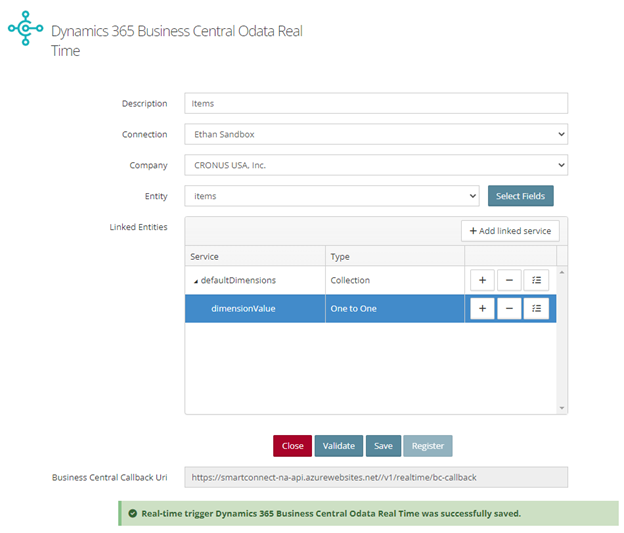Open the Connection dropdown showing Ethan Sandbox
The image size is (624, 533).
coord(376,134)
